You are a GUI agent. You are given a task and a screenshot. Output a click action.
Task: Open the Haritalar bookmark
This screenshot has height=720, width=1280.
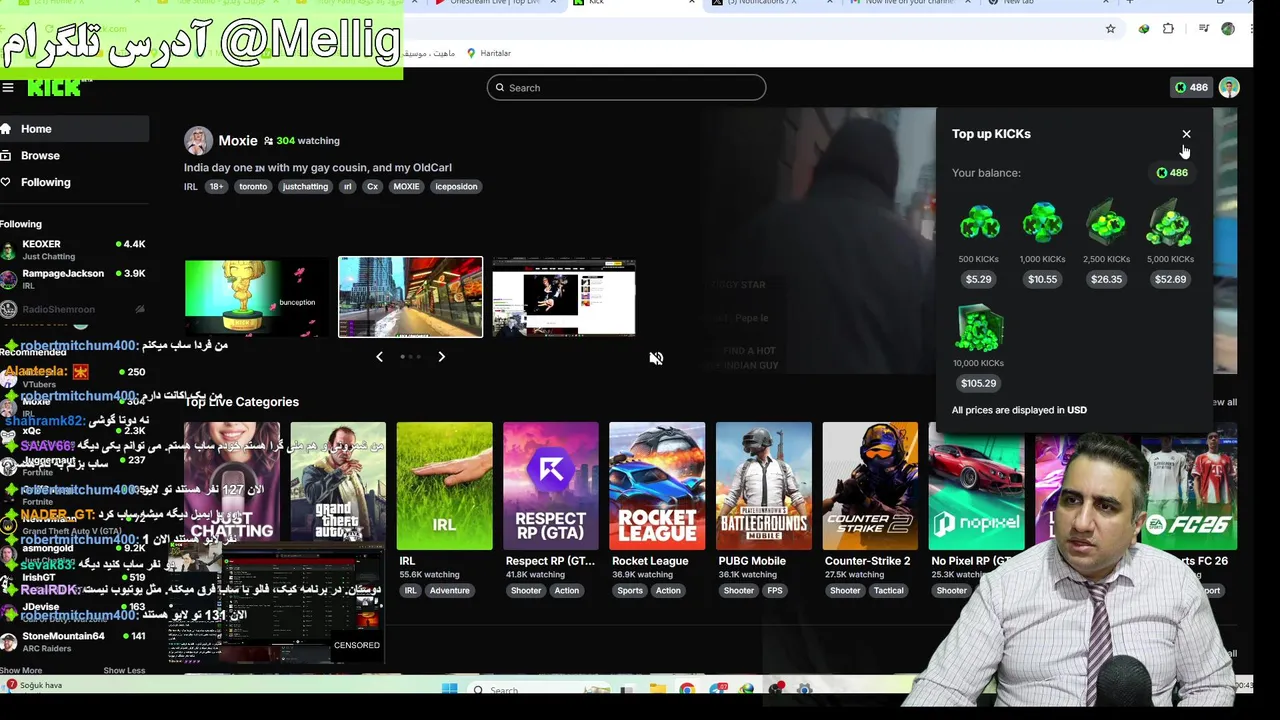pyautogui.click(x=489, y=53)
